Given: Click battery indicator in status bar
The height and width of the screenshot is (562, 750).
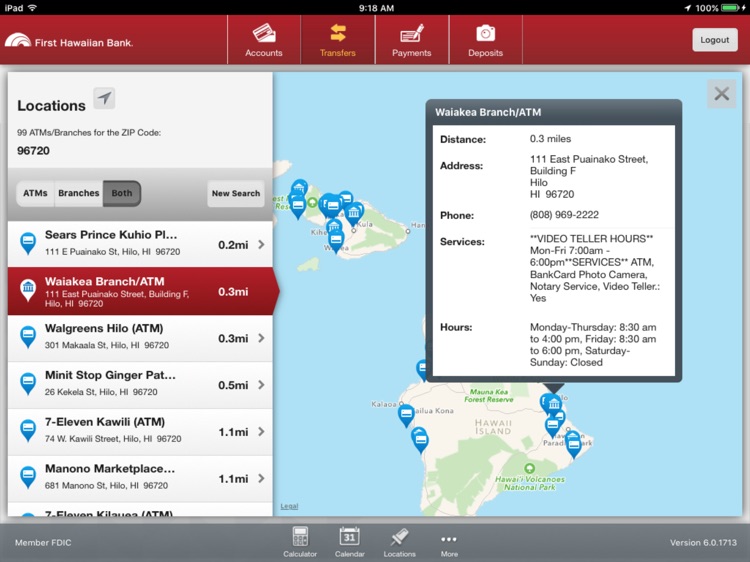Looking at the screenshot, I should pyautogui.click(x=731, y=8).
